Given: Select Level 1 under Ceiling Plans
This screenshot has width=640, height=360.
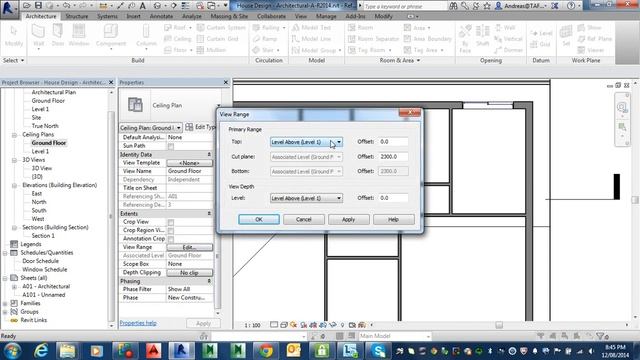Looking at the screenshot, I should coord(40,151).
